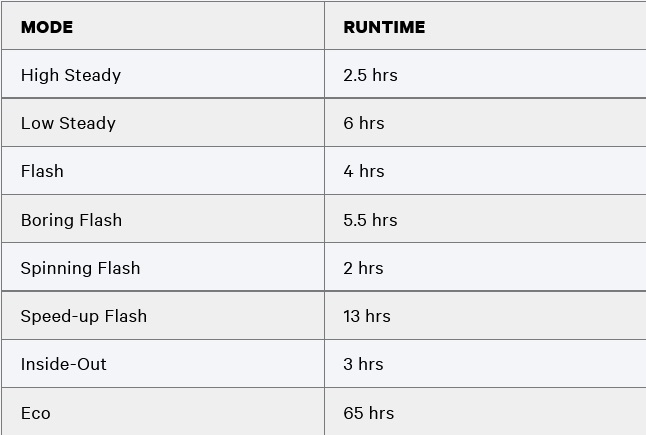646x435 pixels.
Task: Click the 6 hrs runtime value
Action: click(364, 123)
